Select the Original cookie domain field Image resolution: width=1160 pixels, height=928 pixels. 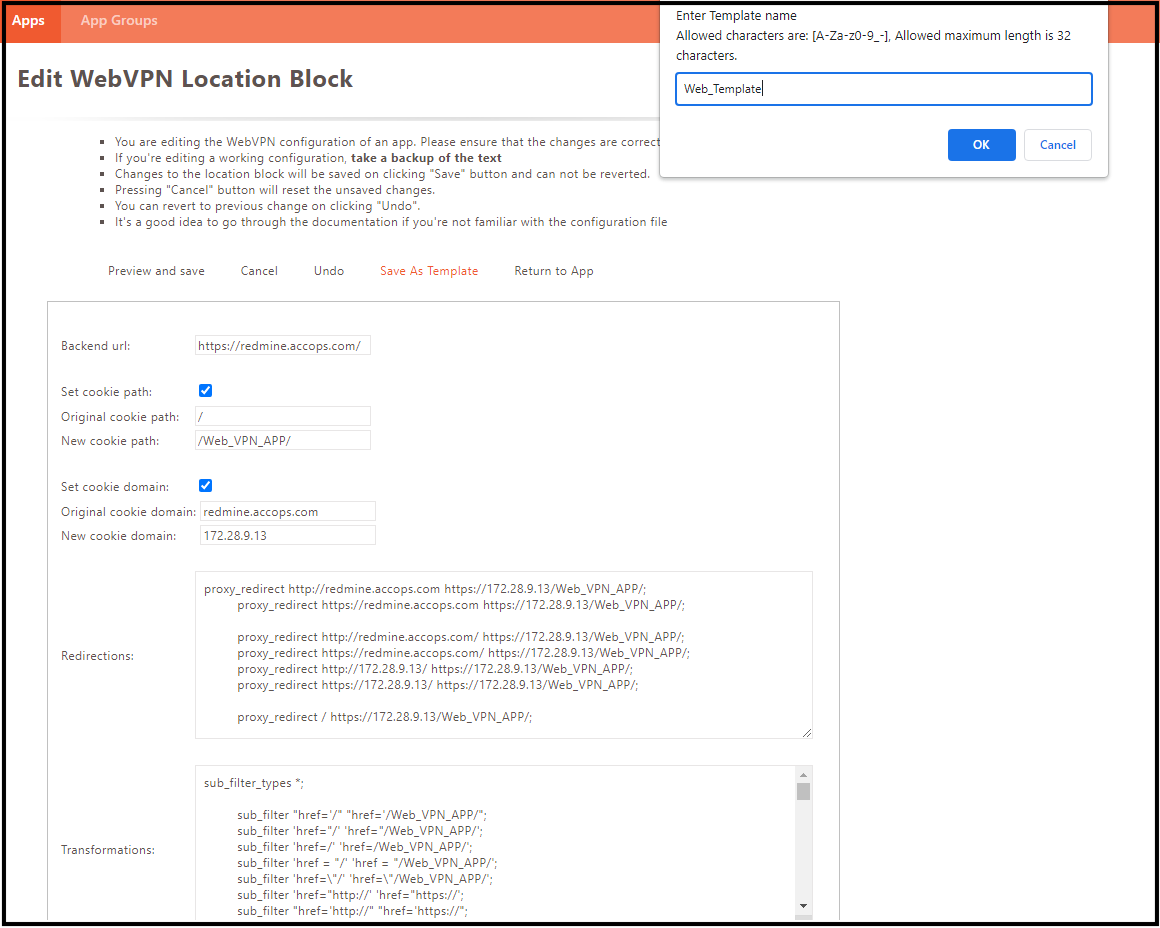point(287,510)
